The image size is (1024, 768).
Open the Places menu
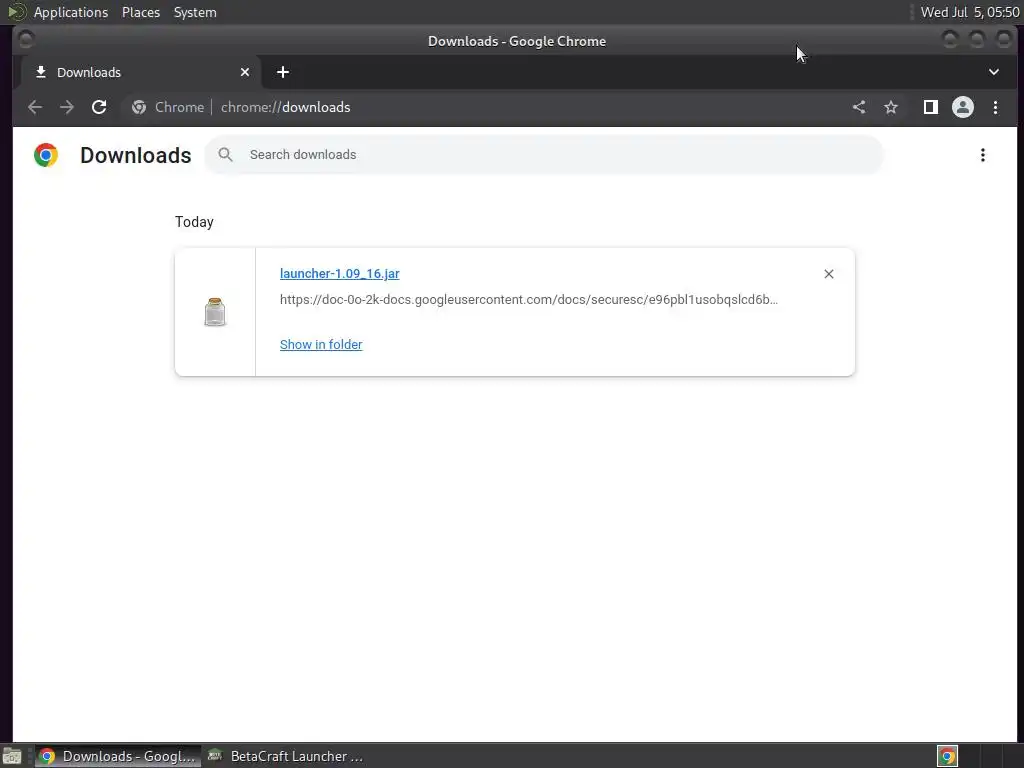tap(141, 12)
